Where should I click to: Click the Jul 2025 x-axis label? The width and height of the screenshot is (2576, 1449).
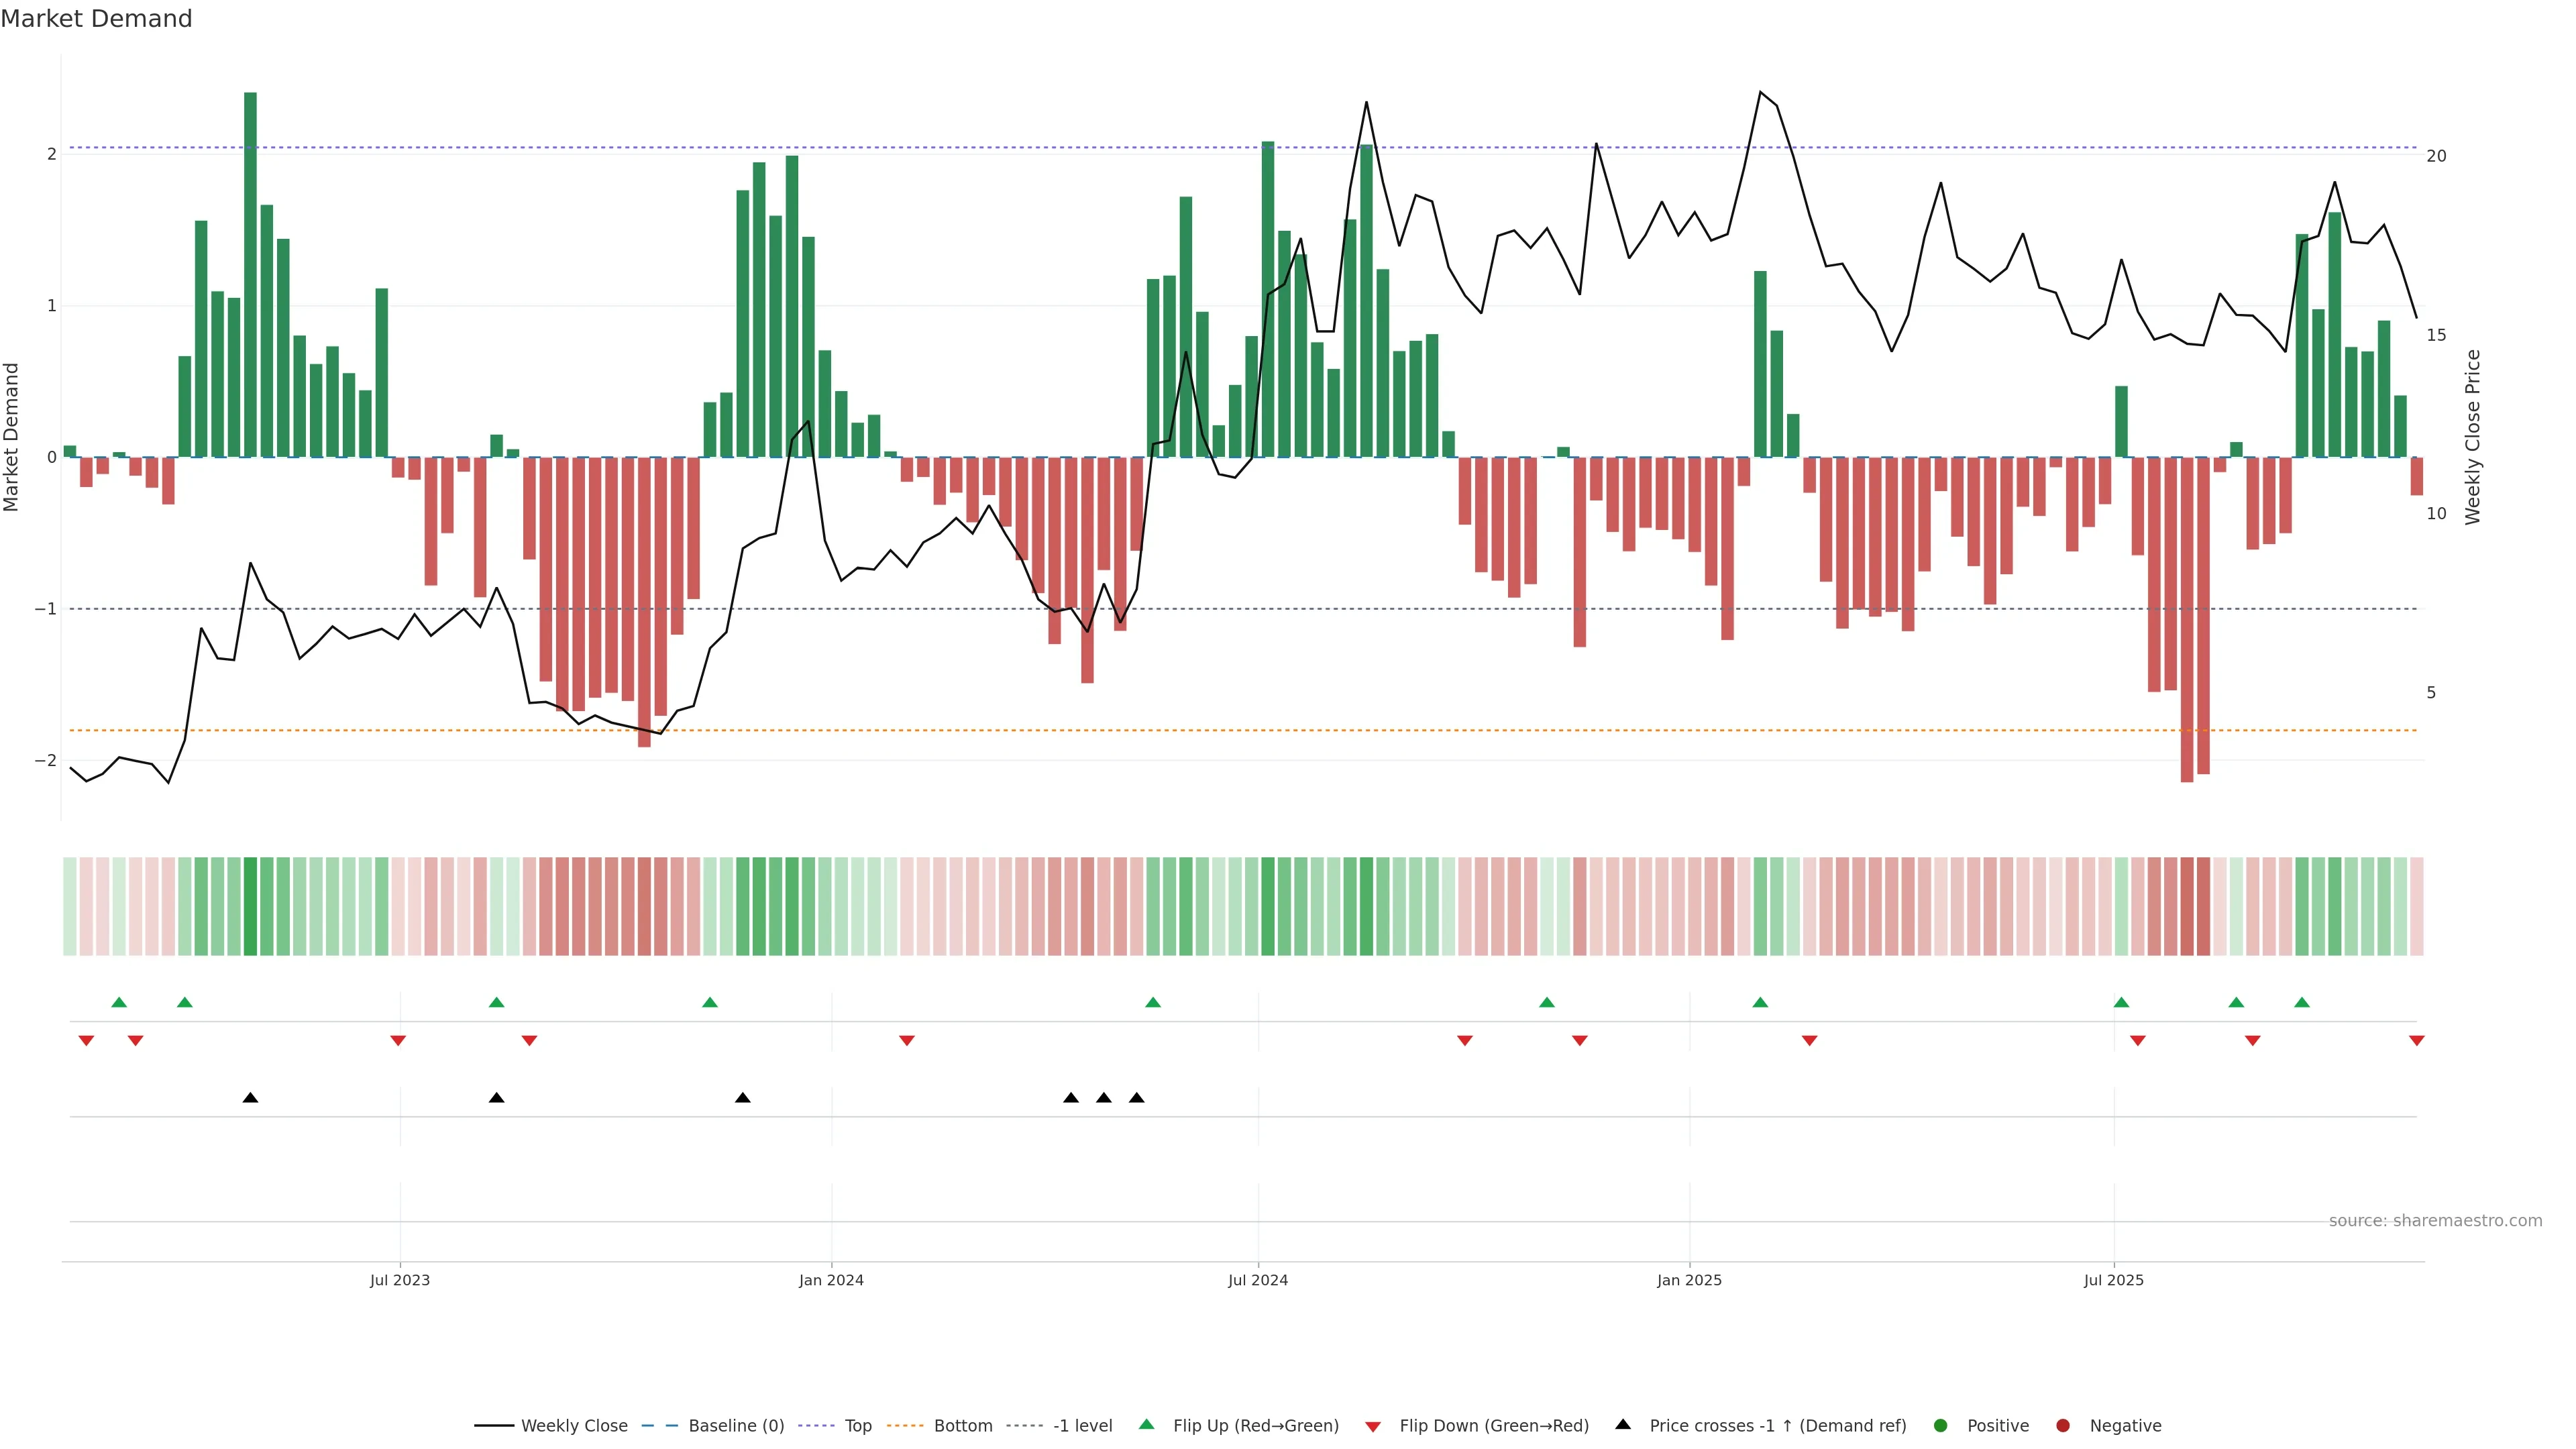pyautogui.click(x=2113, y=1280)
